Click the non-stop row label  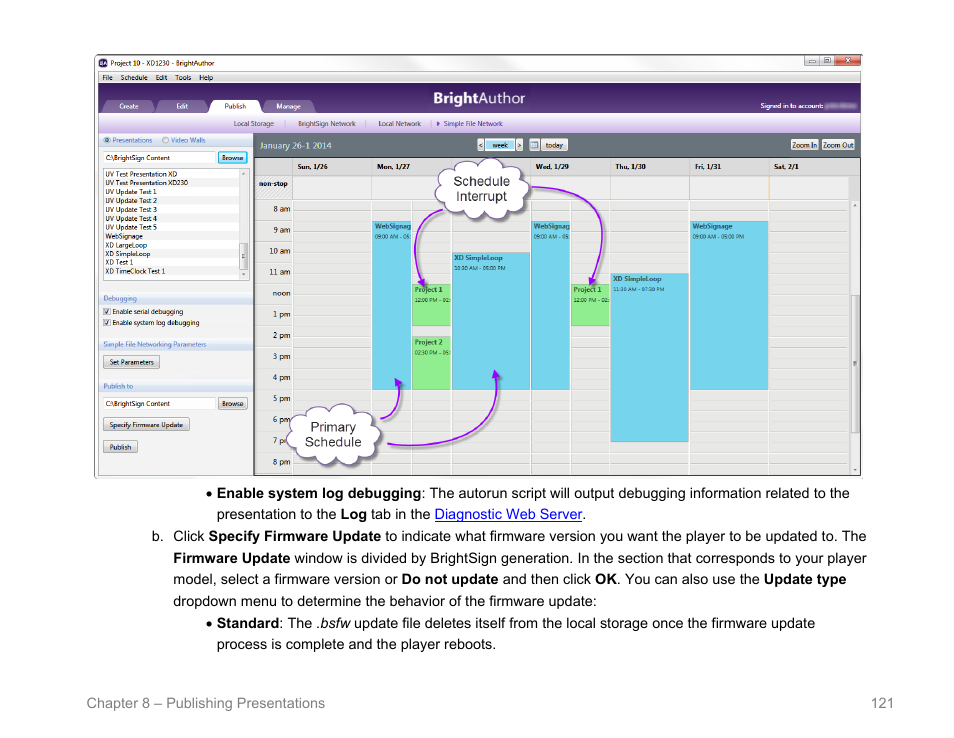[273, 184]
